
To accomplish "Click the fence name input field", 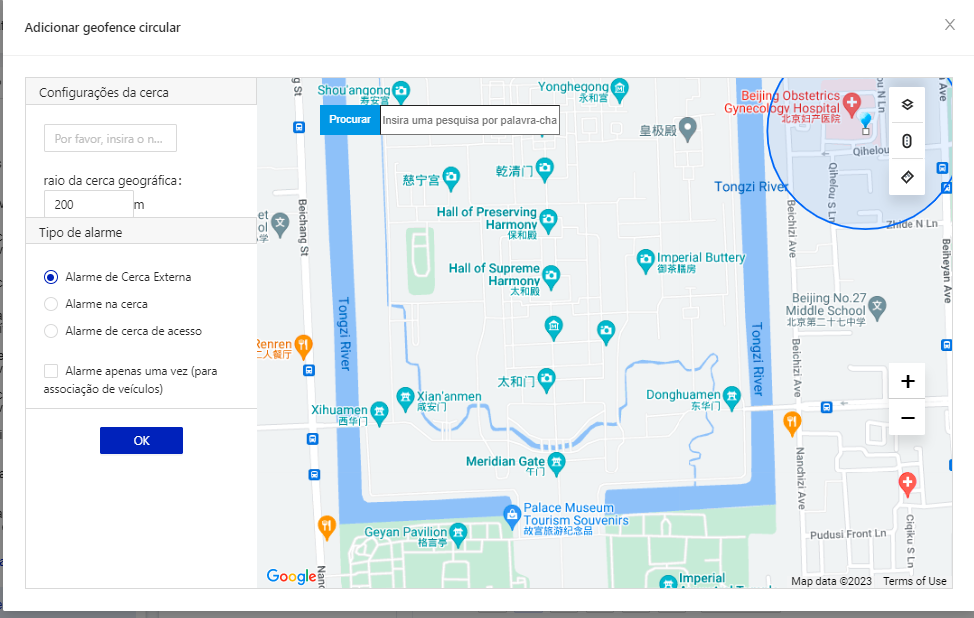I will (110, 139).
